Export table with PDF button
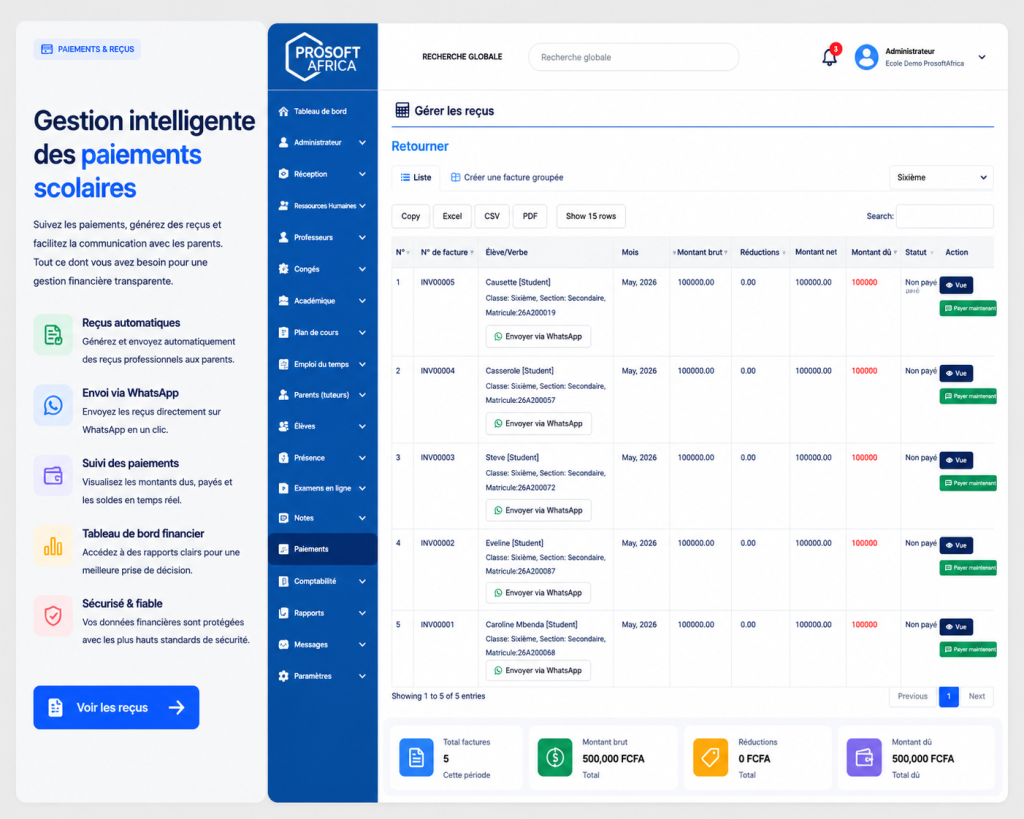This screenshot has height=819, width=1024. pos(530,216)
